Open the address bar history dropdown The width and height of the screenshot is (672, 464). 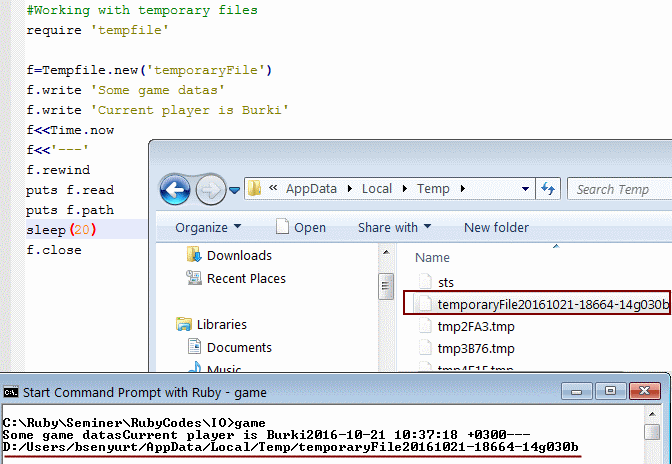pyautogui.click(x=525, y=188)
